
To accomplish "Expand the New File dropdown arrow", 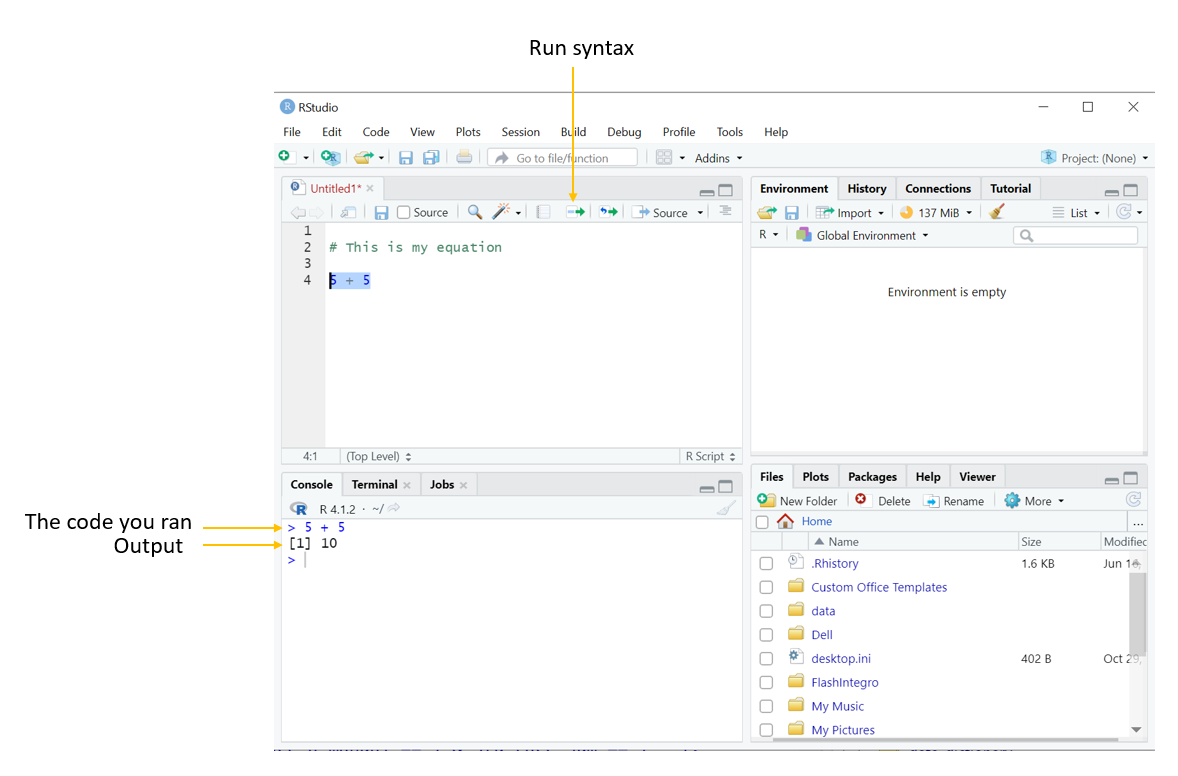I will coord(306,158).
